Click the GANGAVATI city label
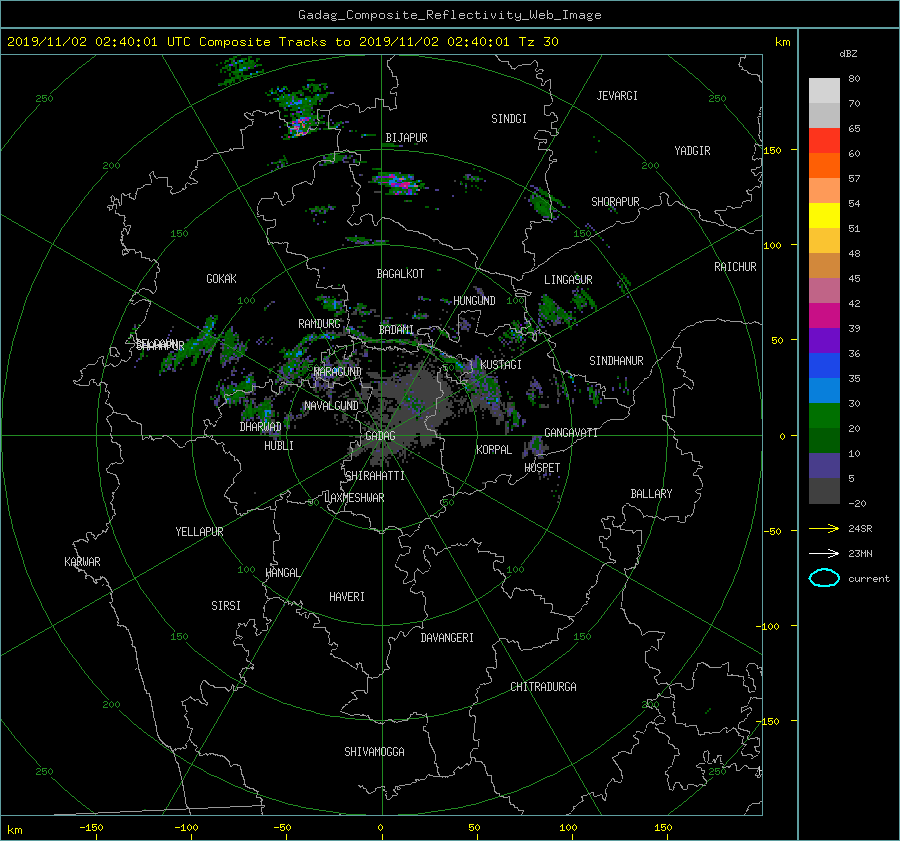Screen dimensions: 900x841 click(571, 432)
